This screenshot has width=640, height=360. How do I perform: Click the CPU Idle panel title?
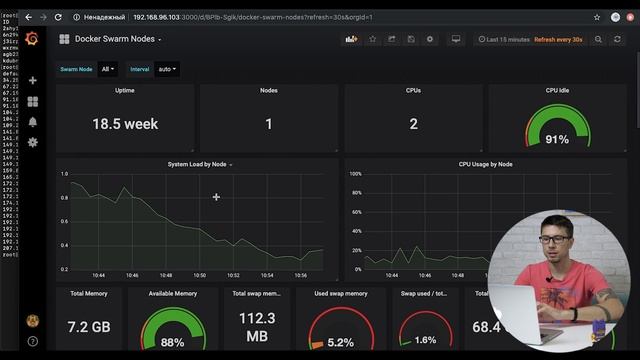pyautogui.click(x=557, y=90)
